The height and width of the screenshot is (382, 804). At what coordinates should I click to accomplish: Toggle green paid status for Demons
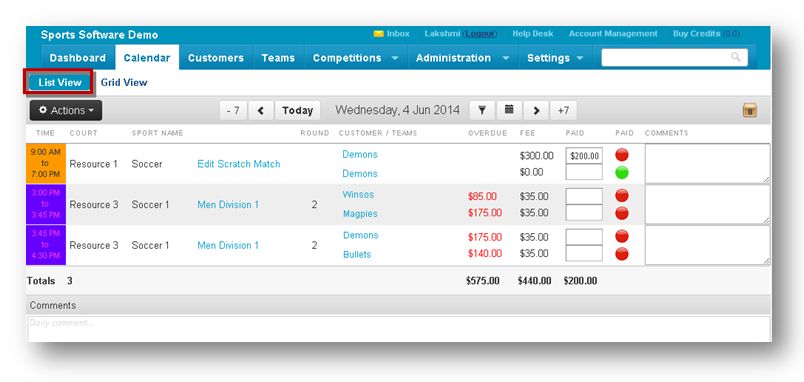coord(622,173)
